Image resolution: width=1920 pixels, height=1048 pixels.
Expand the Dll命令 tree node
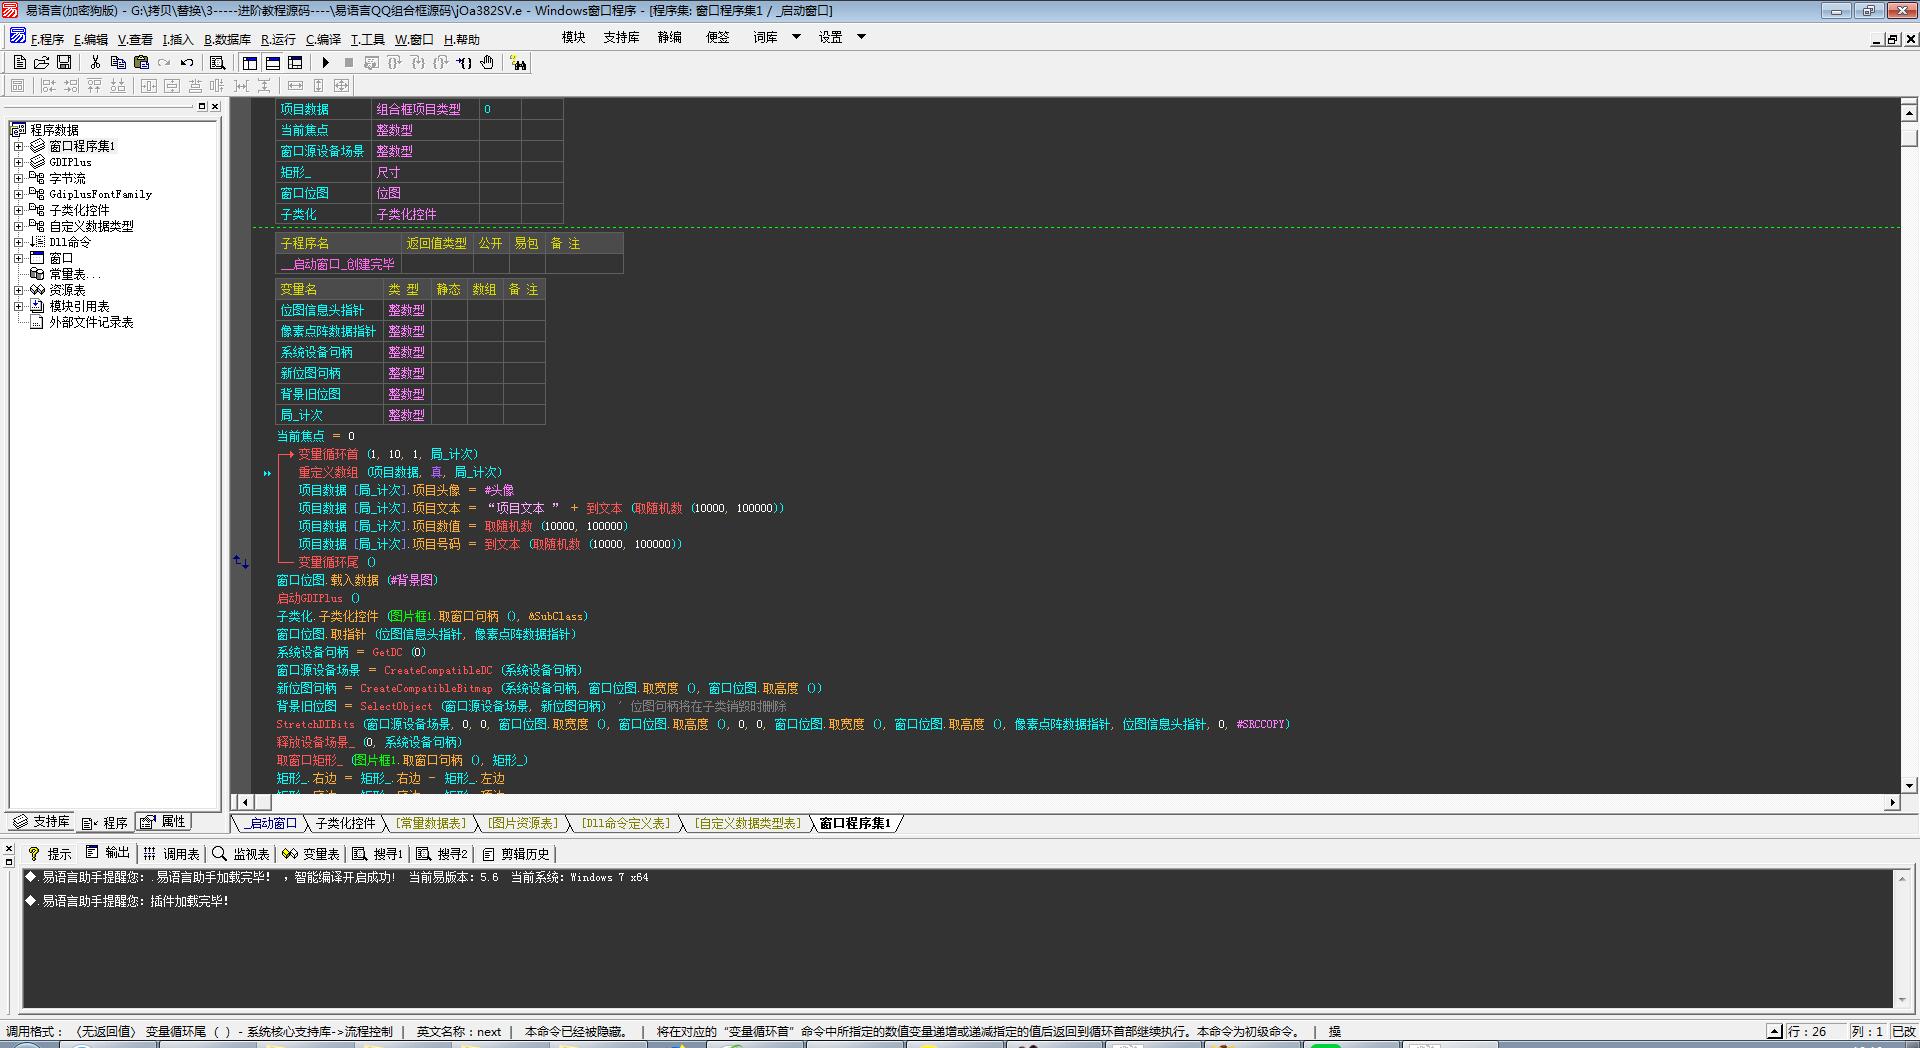tap(18, 242)
